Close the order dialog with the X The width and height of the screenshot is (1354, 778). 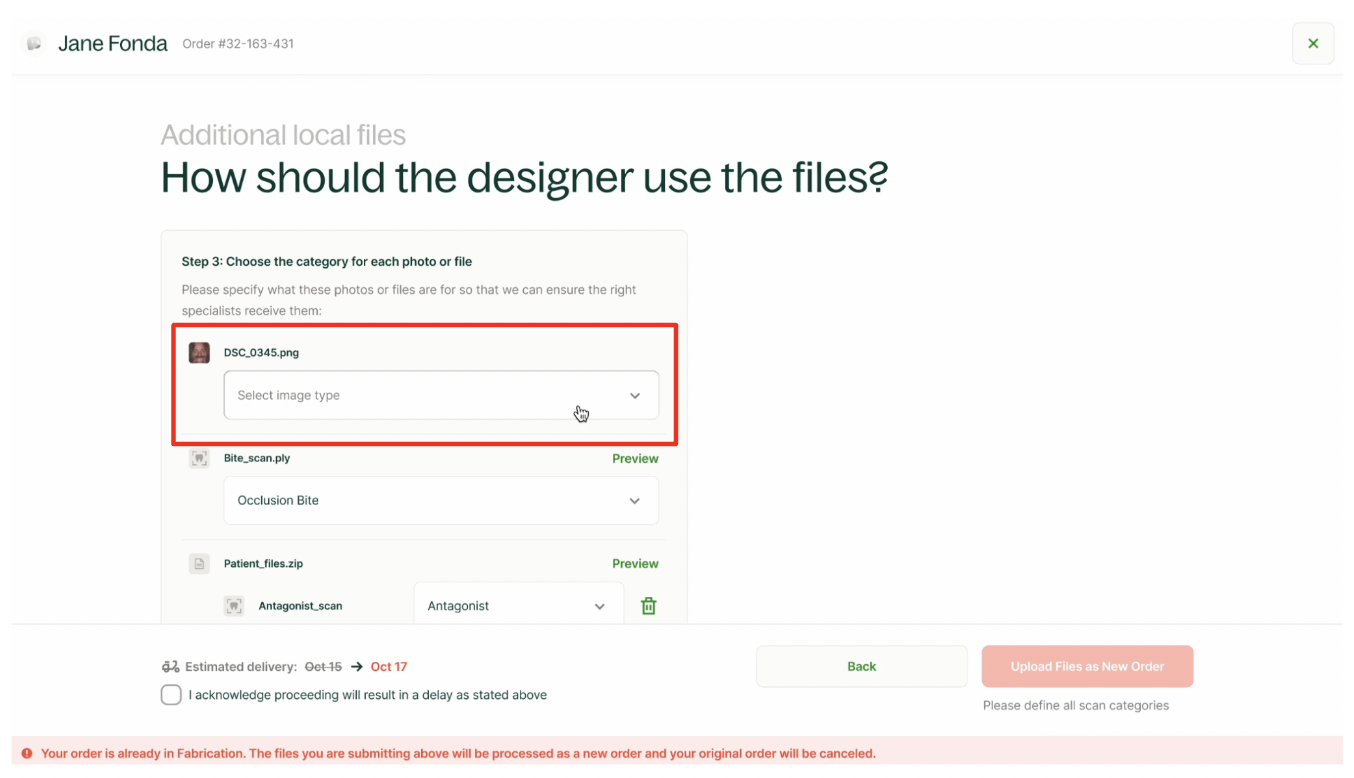pyautogui.click(x=1312, y=44)
